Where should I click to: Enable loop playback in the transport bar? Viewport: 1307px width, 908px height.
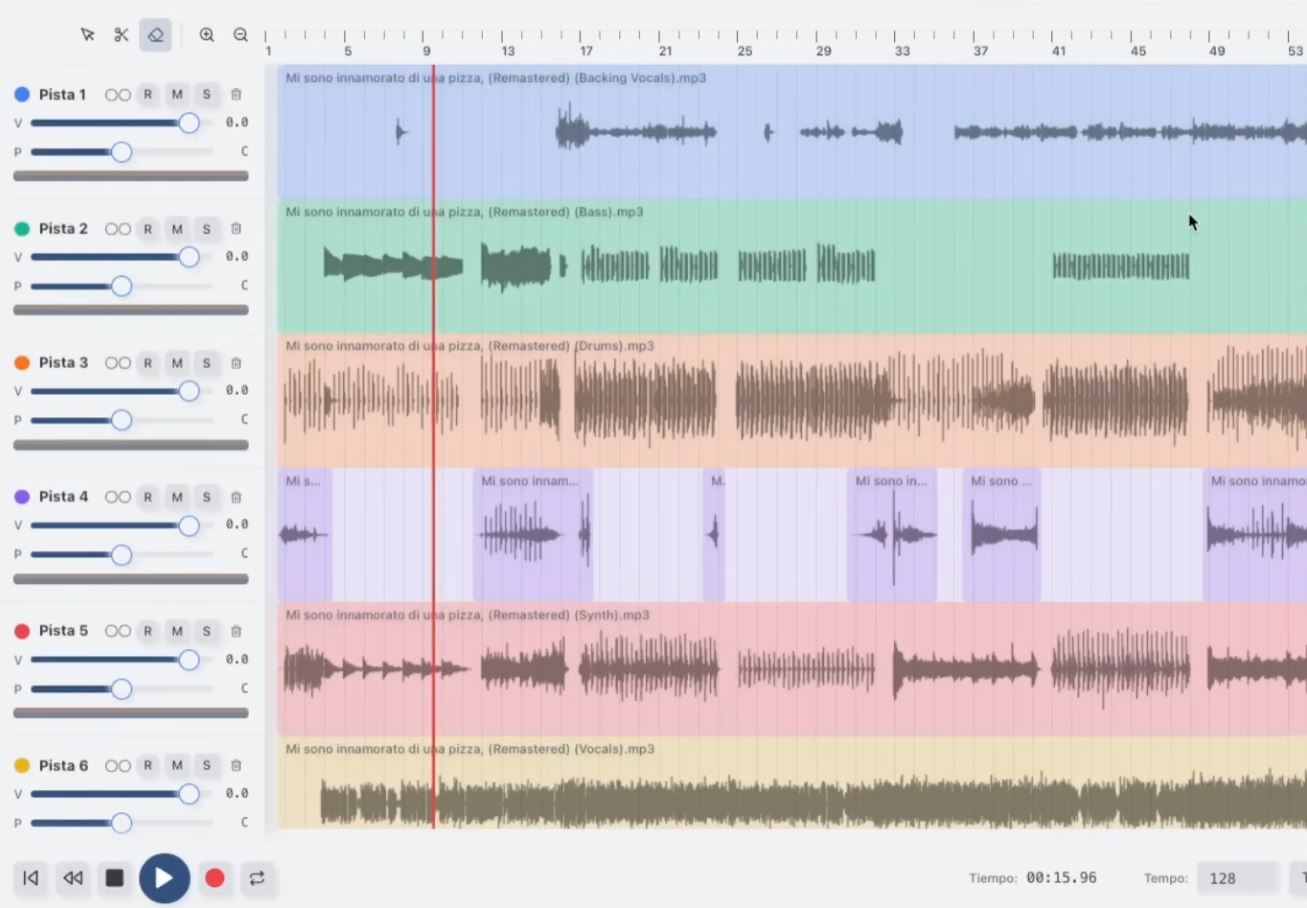[x=258, y=878]
